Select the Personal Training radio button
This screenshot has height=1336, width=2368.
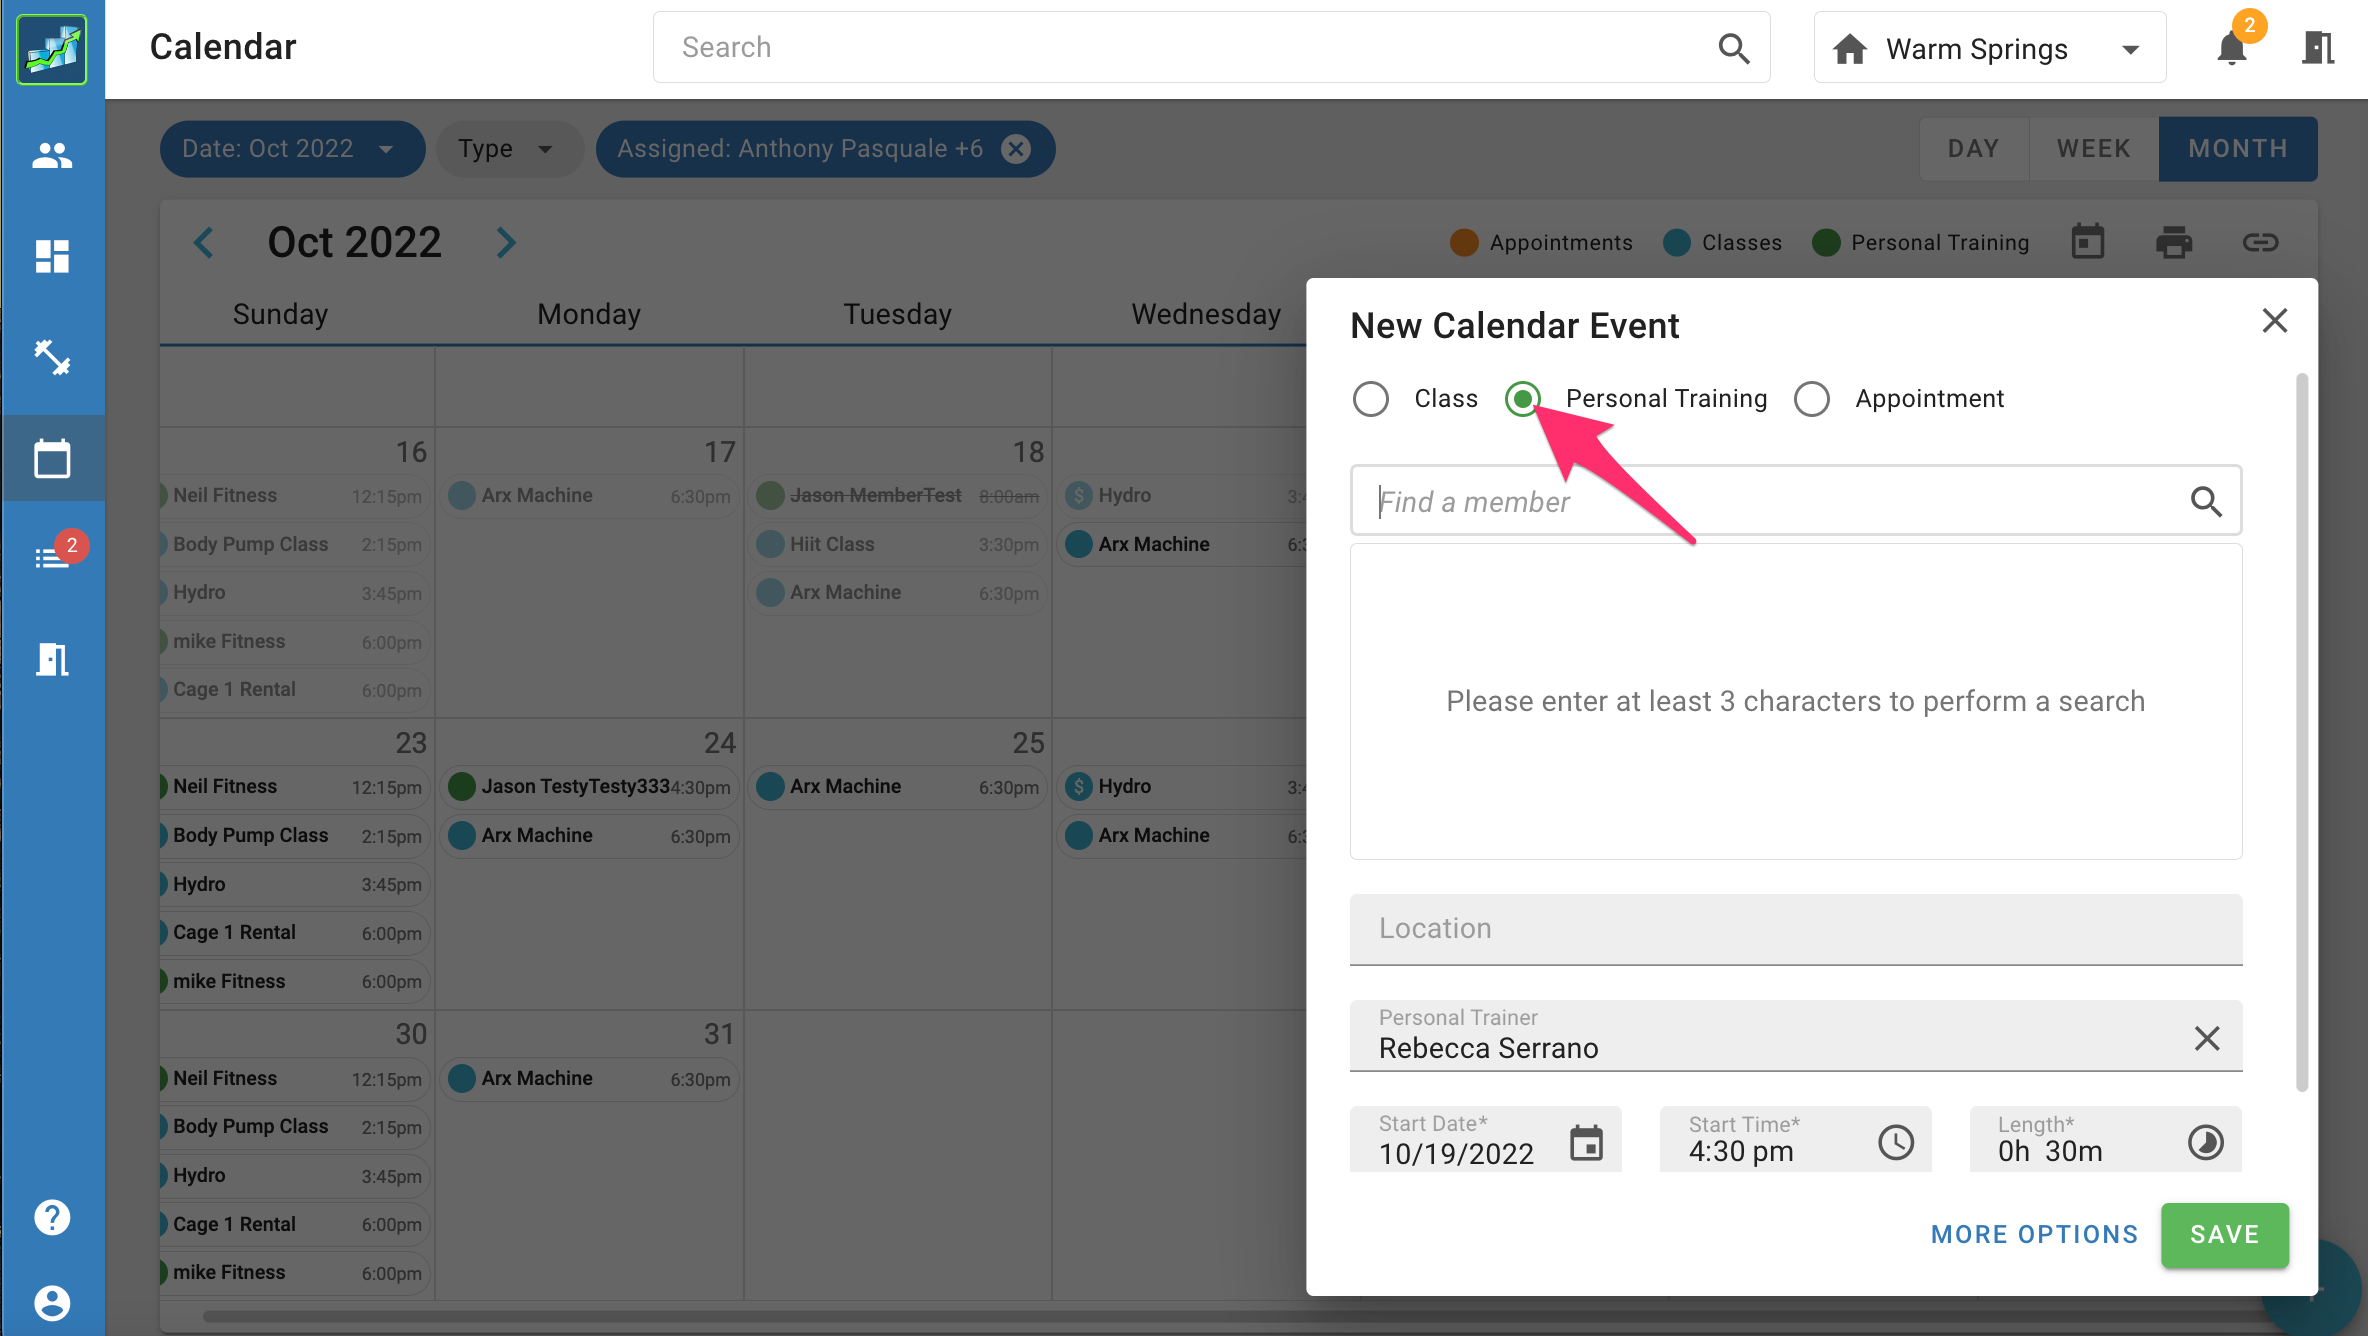point(1523,398)
